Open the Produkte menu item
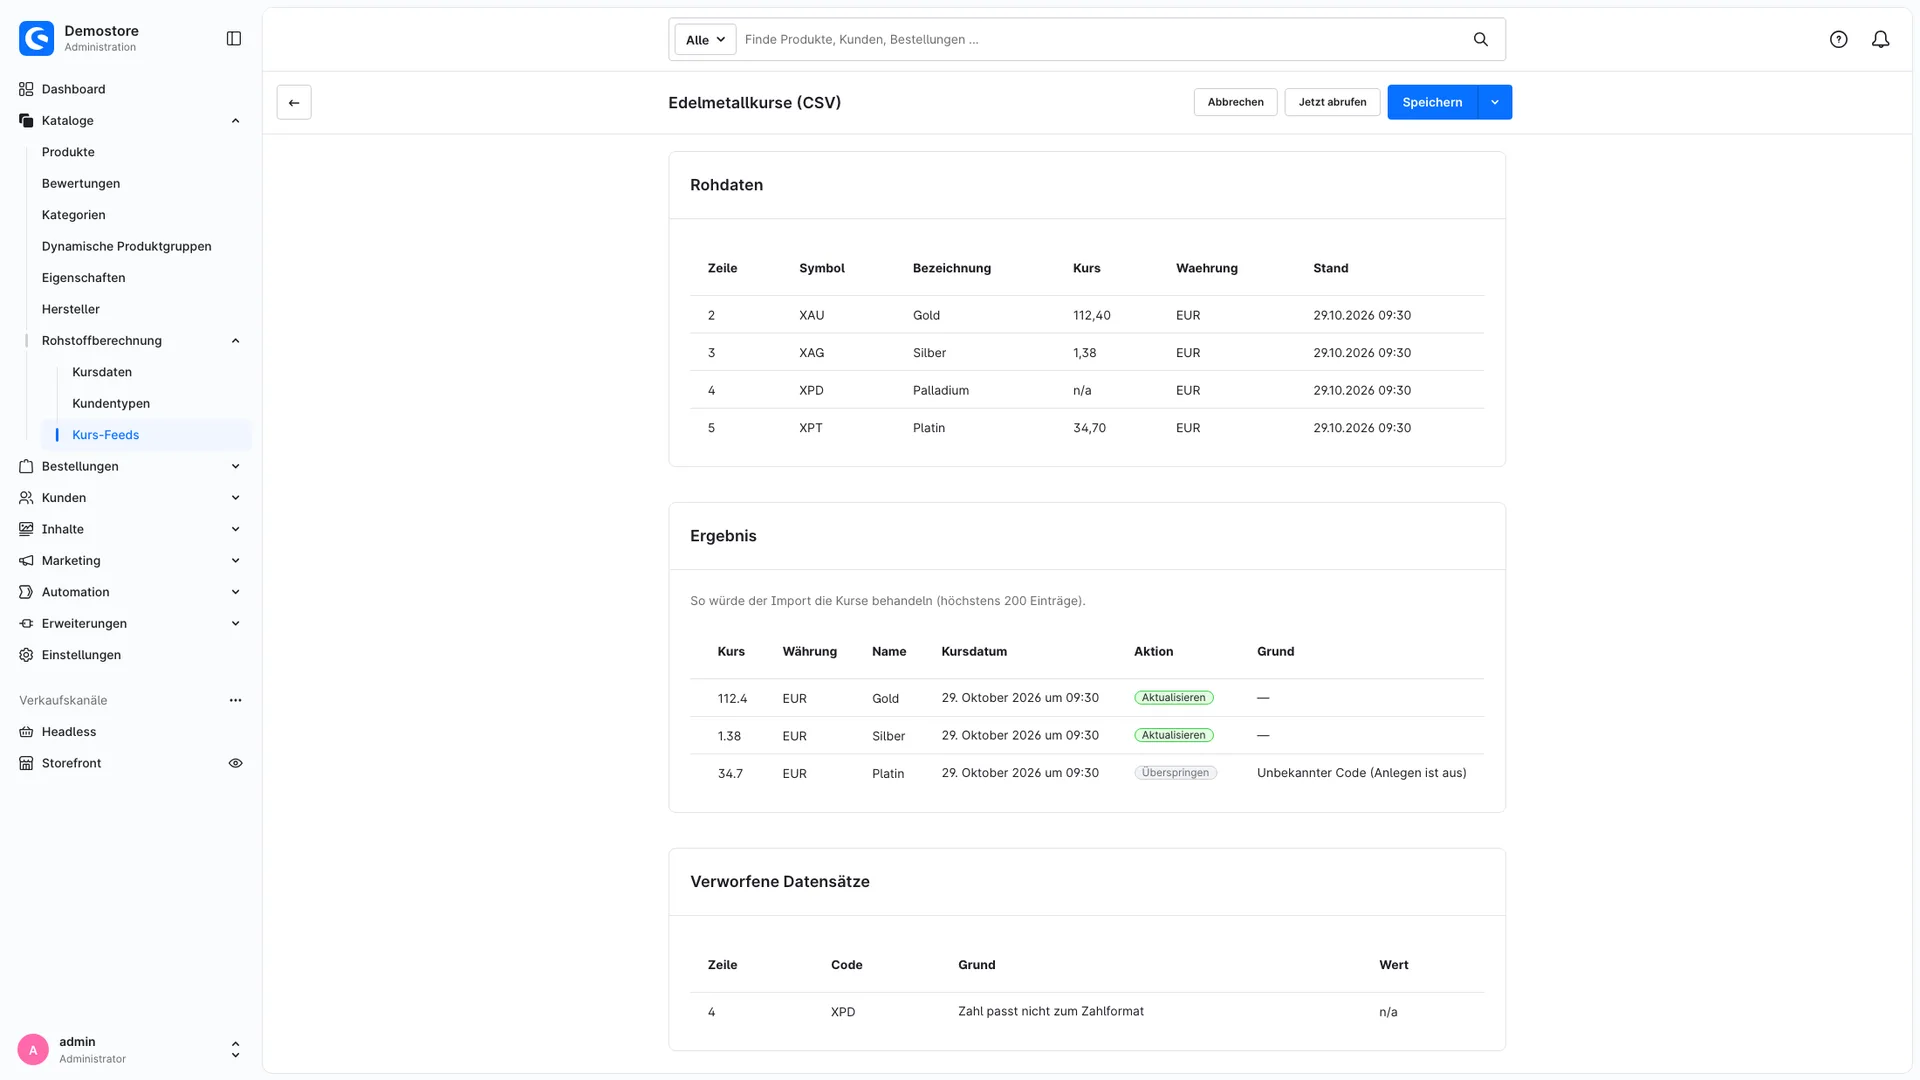Image resolution: width=1920 pixels, height=1080 pixels. pyautogui.click(x=68, y=152)
